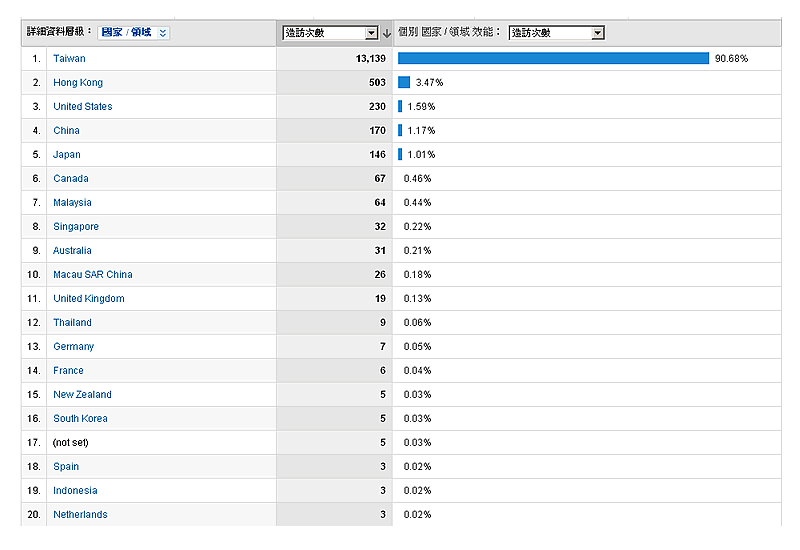
Task: Select the New Zealand link
Action: tap(82, 395)
